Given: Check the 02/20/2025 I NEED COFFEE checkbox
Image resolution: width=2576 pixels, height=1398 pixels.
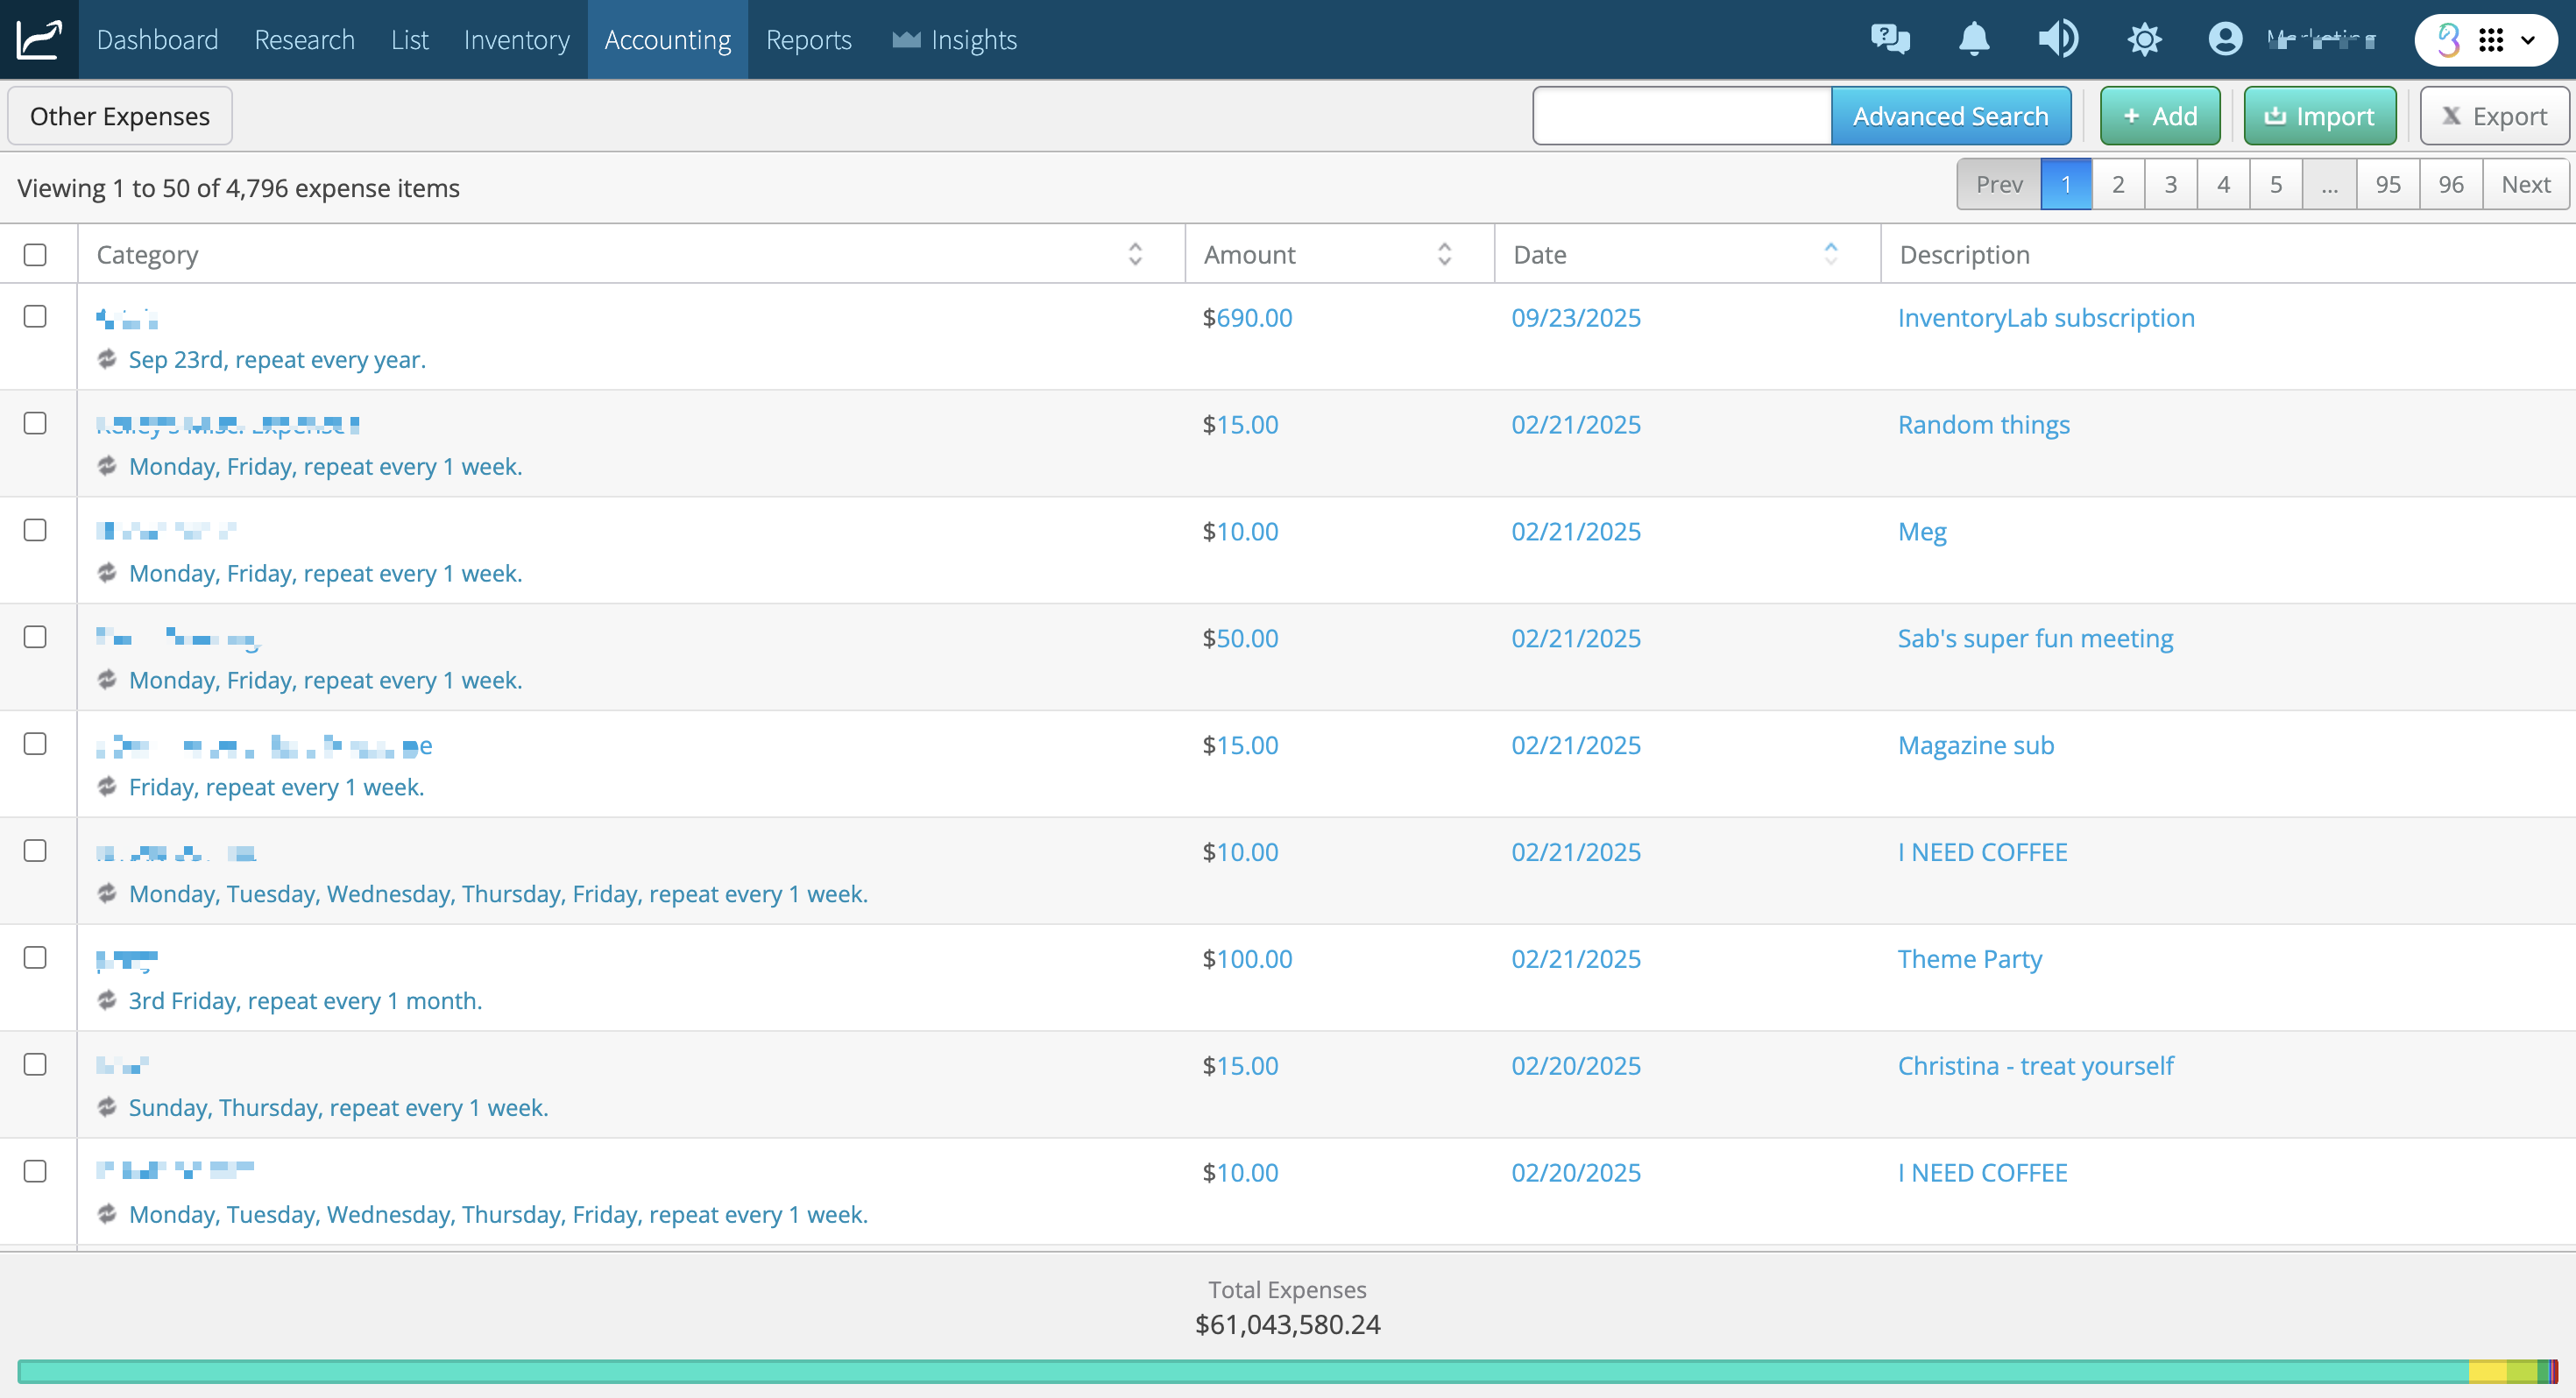Looking at the screenshot, I should 35,1171.
